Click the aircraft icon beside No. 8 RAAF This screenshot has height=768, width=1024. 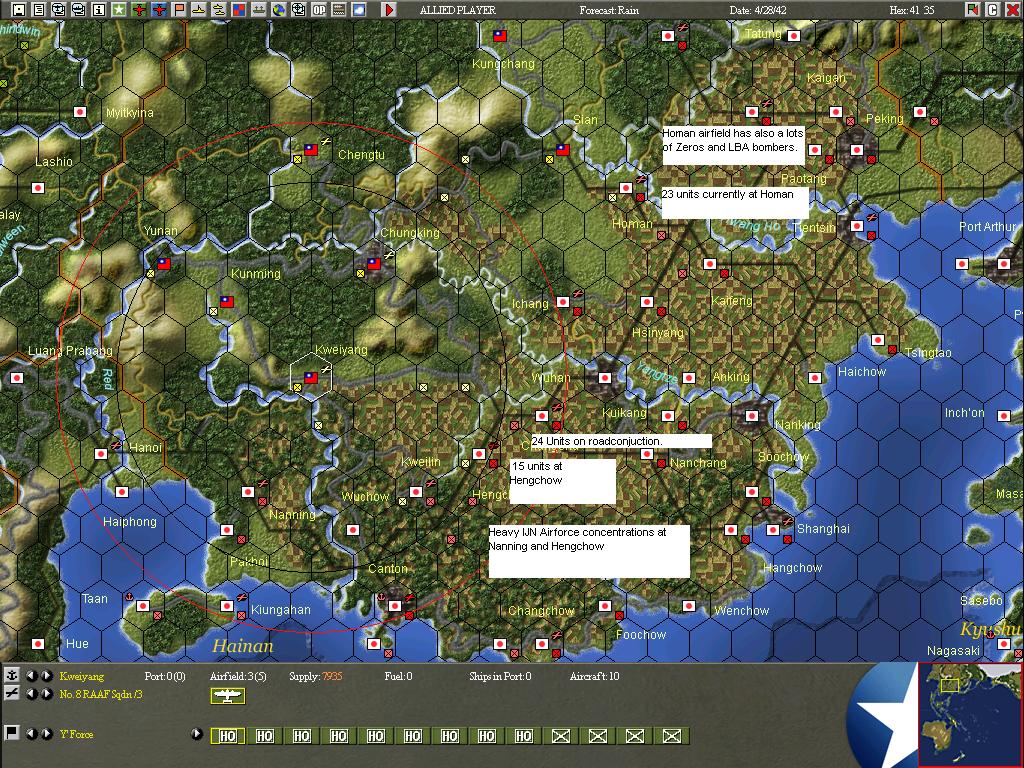tap(12, 694)
